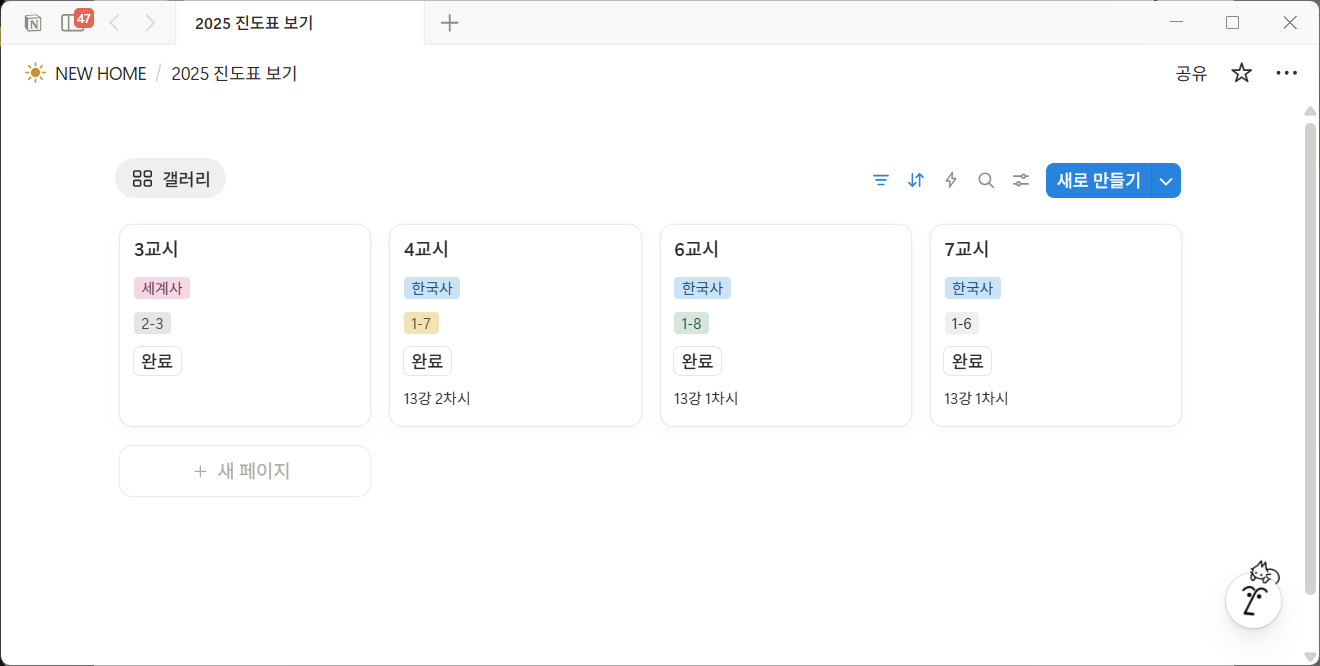Screen dimensions: 1320x666
Task: Open automations via the lightning bolt icon
Action: coord(951,180)
